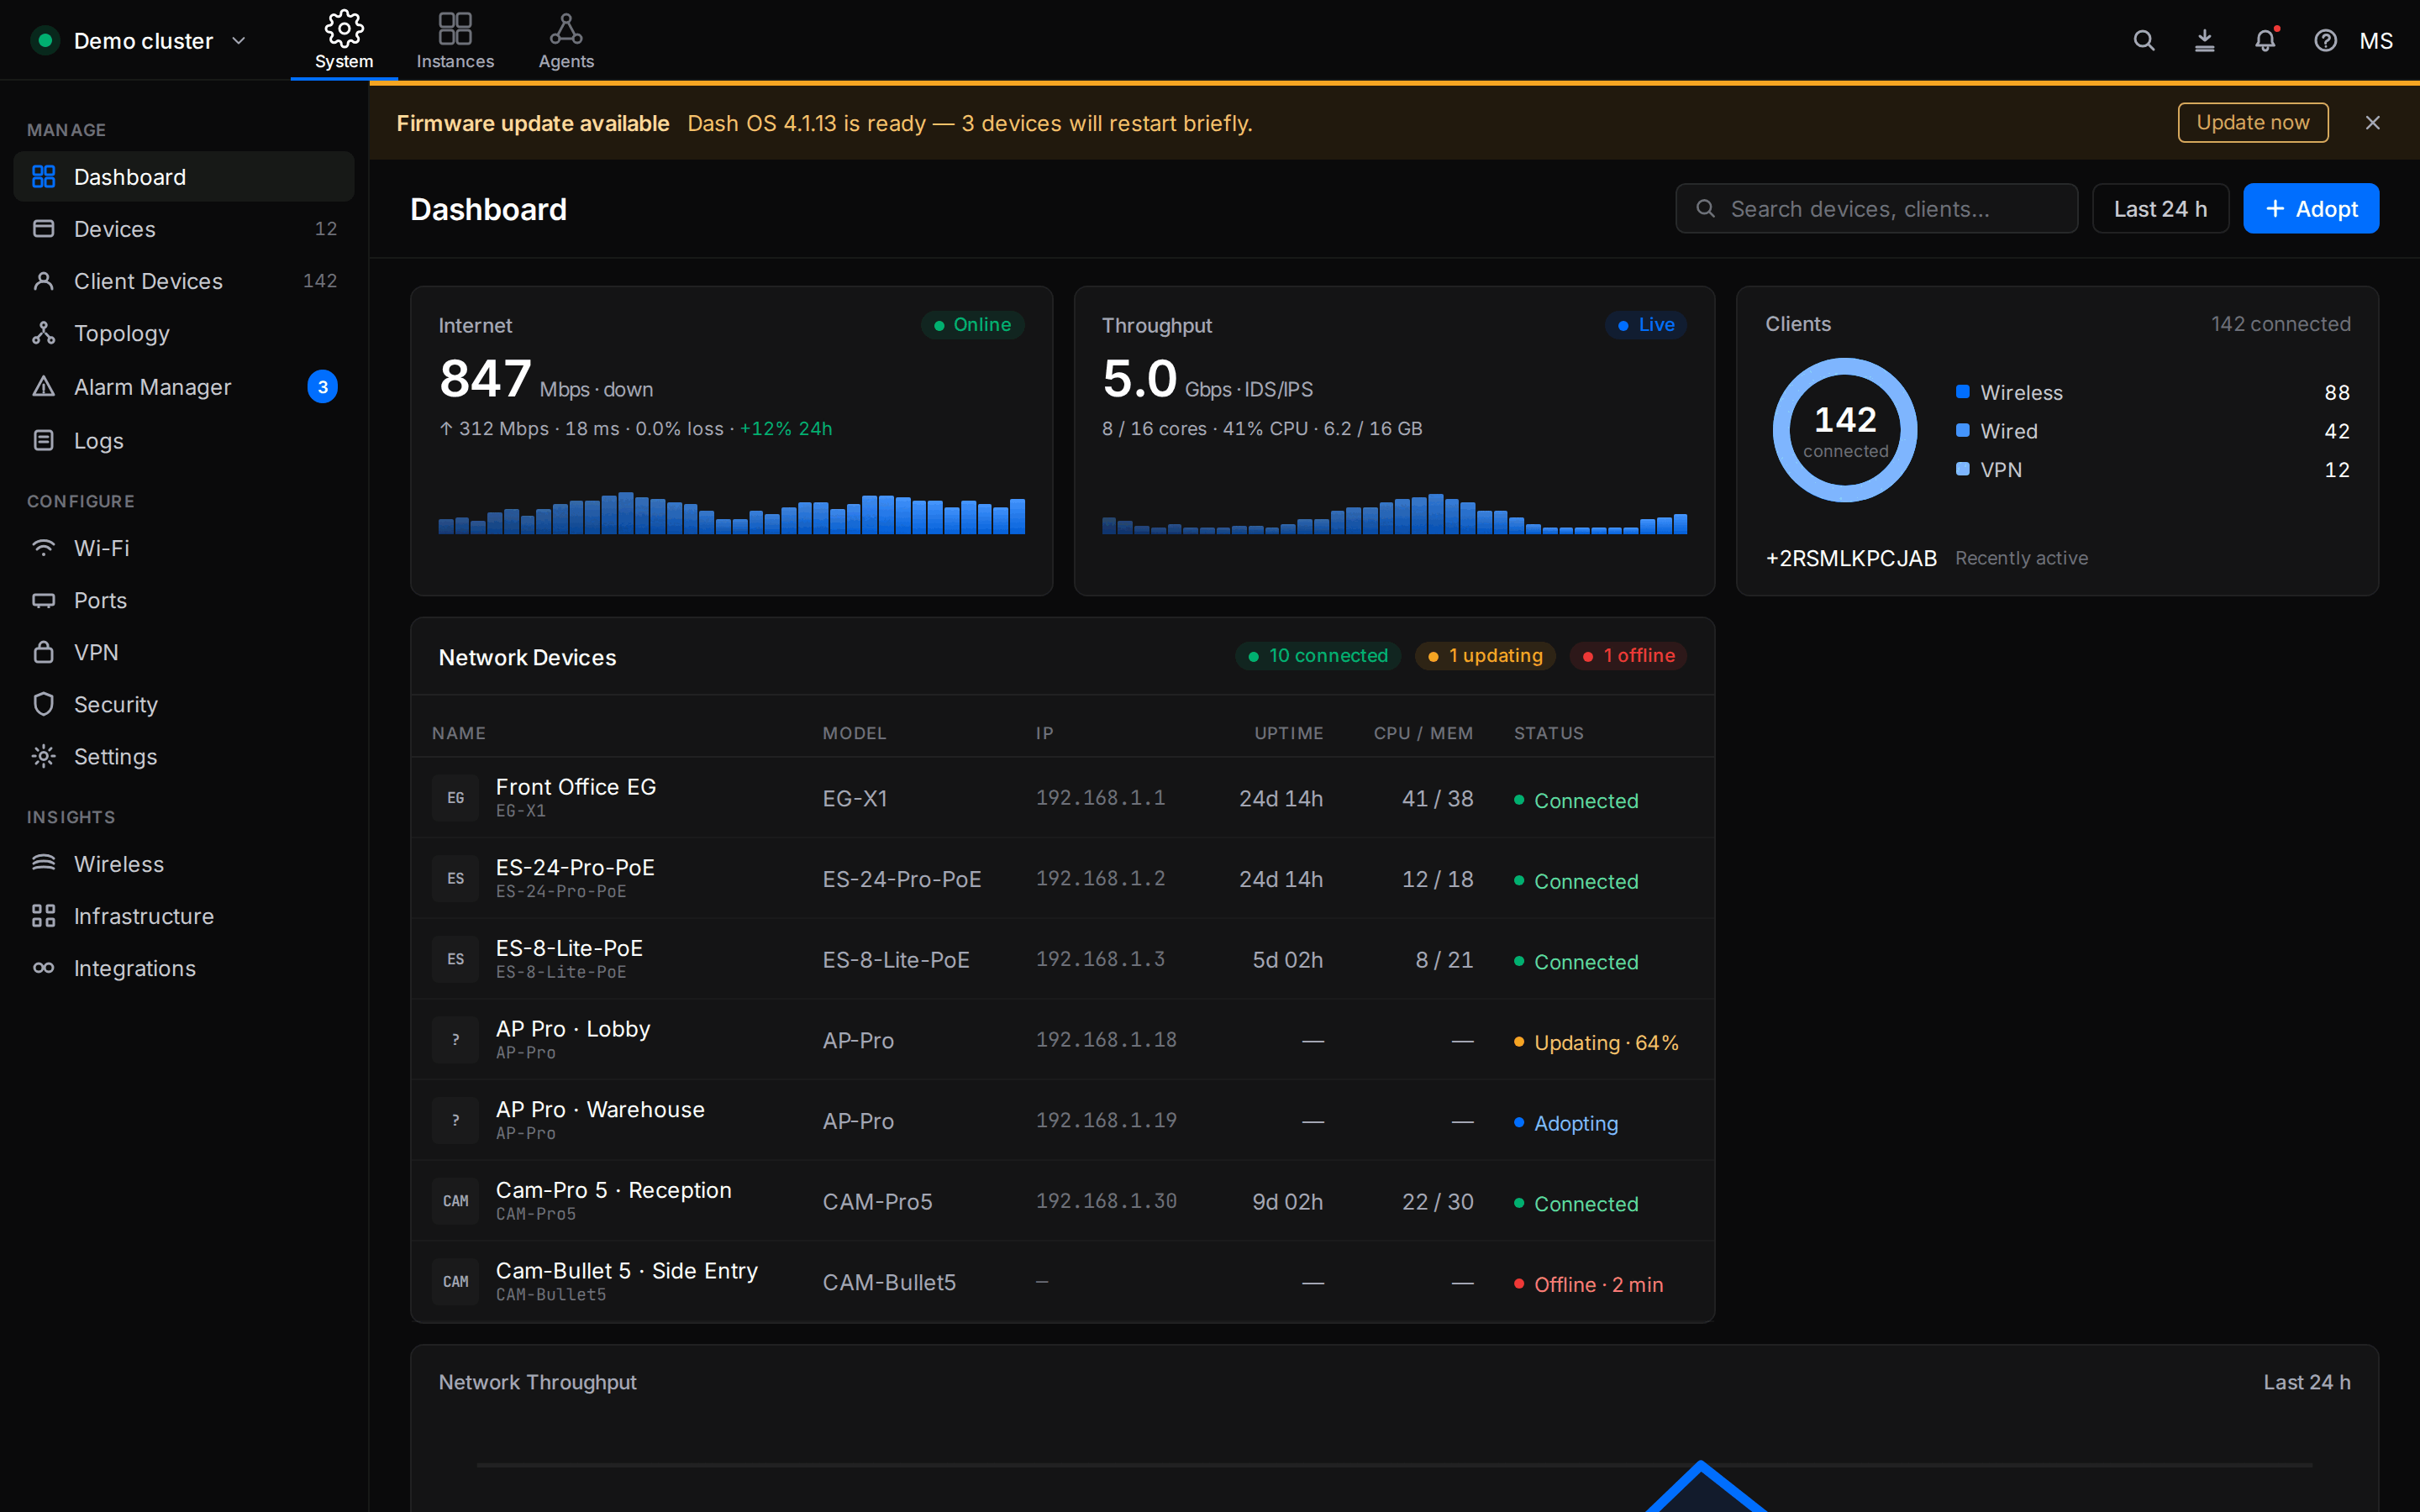Click the CAM icon for Cam-Pro 5 · Reception
This screenshot has width=2420, height=1512.
(x=455, y=1201)
